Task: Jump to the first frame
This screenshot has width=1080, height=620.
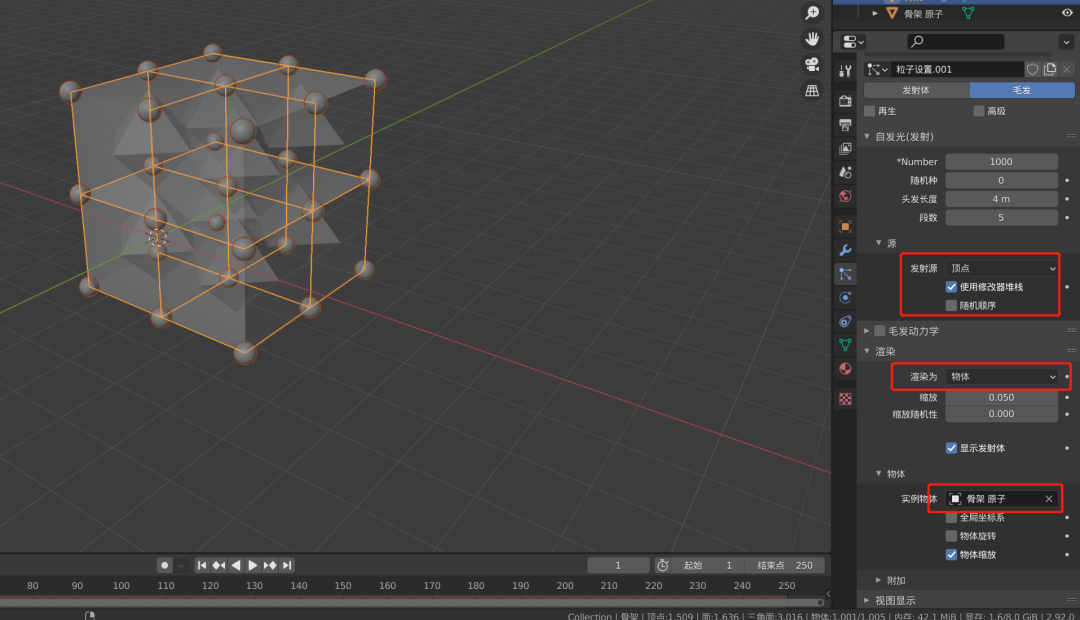Action: click(x=202, y=565)
